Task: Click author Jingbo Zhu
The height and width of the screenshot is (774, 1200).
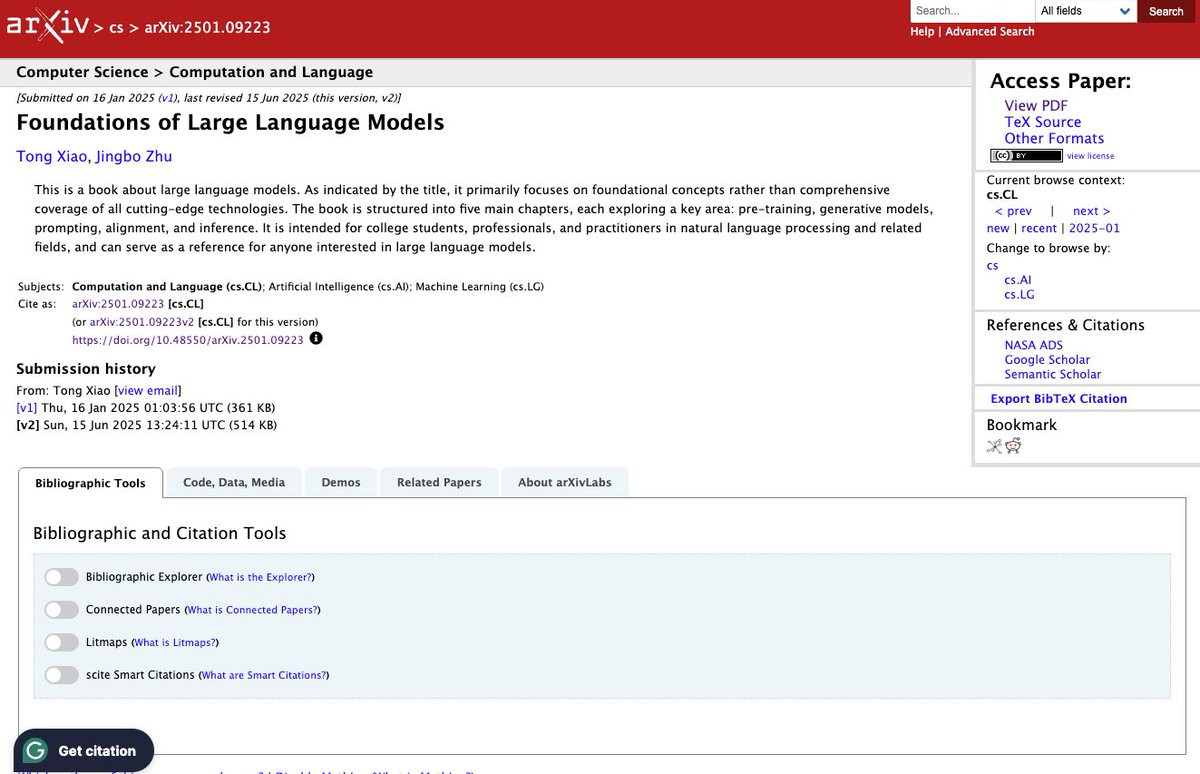Action: (x=133, y=156)
